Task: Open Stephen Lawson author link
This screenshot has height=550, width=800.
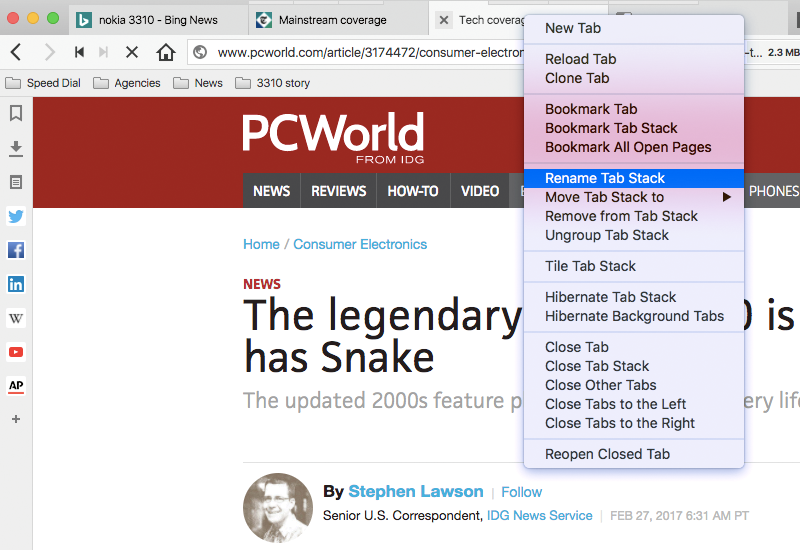Action: [416, 491]
